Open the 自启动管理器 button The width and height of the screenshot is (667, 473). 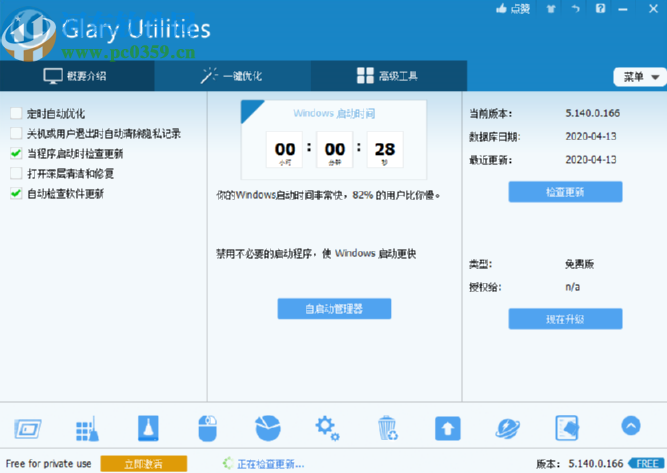(334, 309)
